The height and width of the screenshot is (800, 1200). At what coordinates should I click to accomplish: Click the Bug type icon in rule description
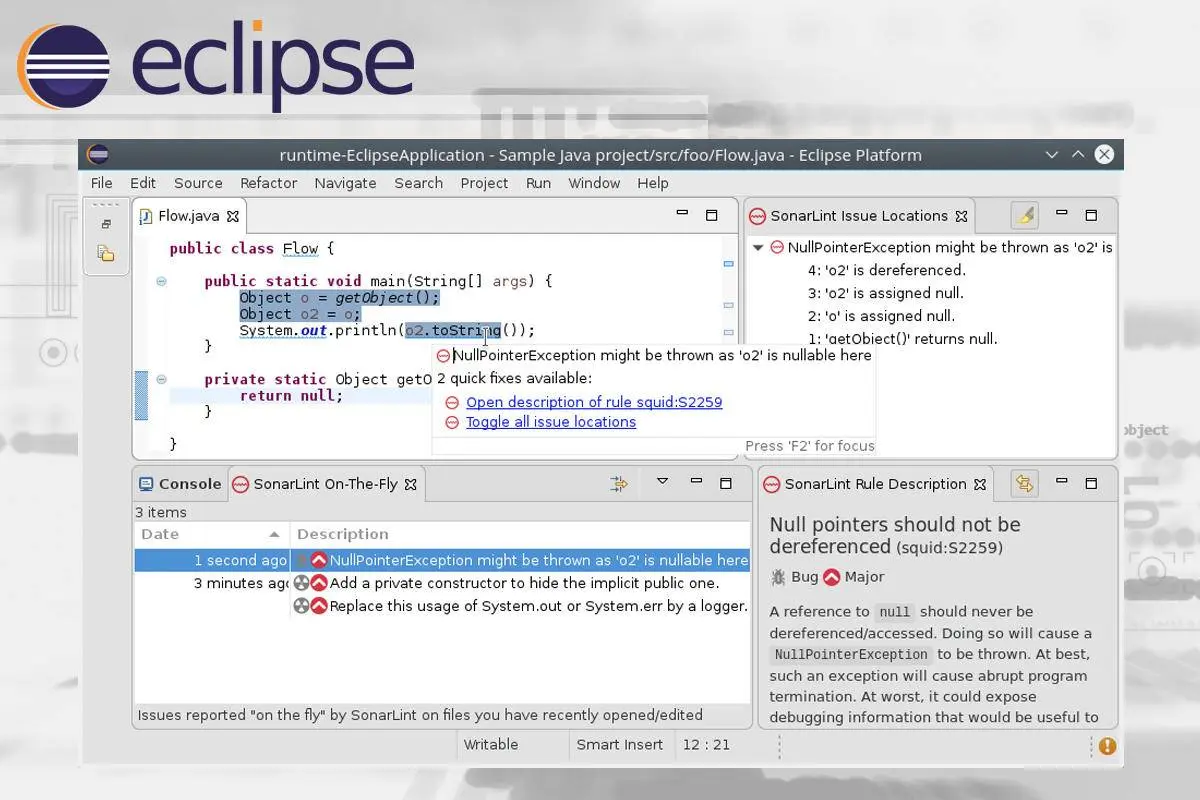coord(778,577)
